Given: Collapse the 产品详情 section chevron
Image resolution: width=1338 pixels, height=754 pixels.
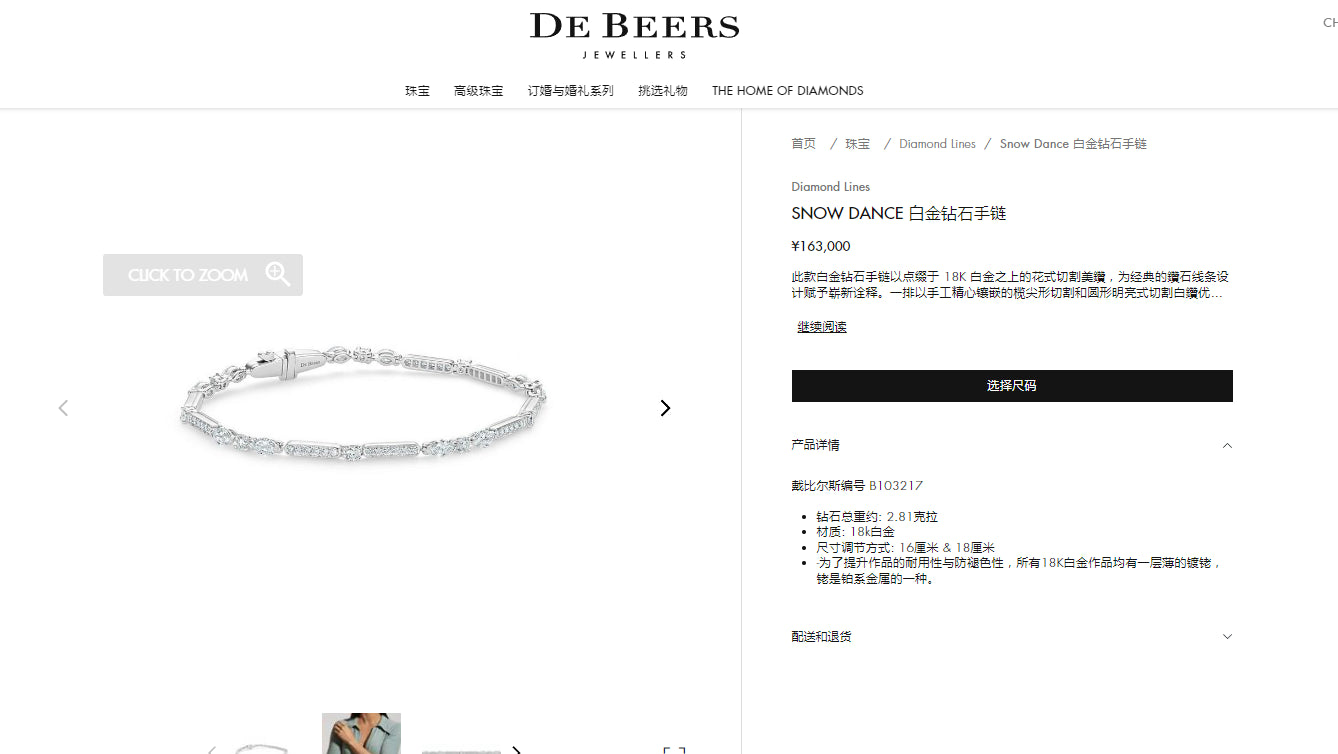Looking at the screenshot, I should click(1227, 445).
